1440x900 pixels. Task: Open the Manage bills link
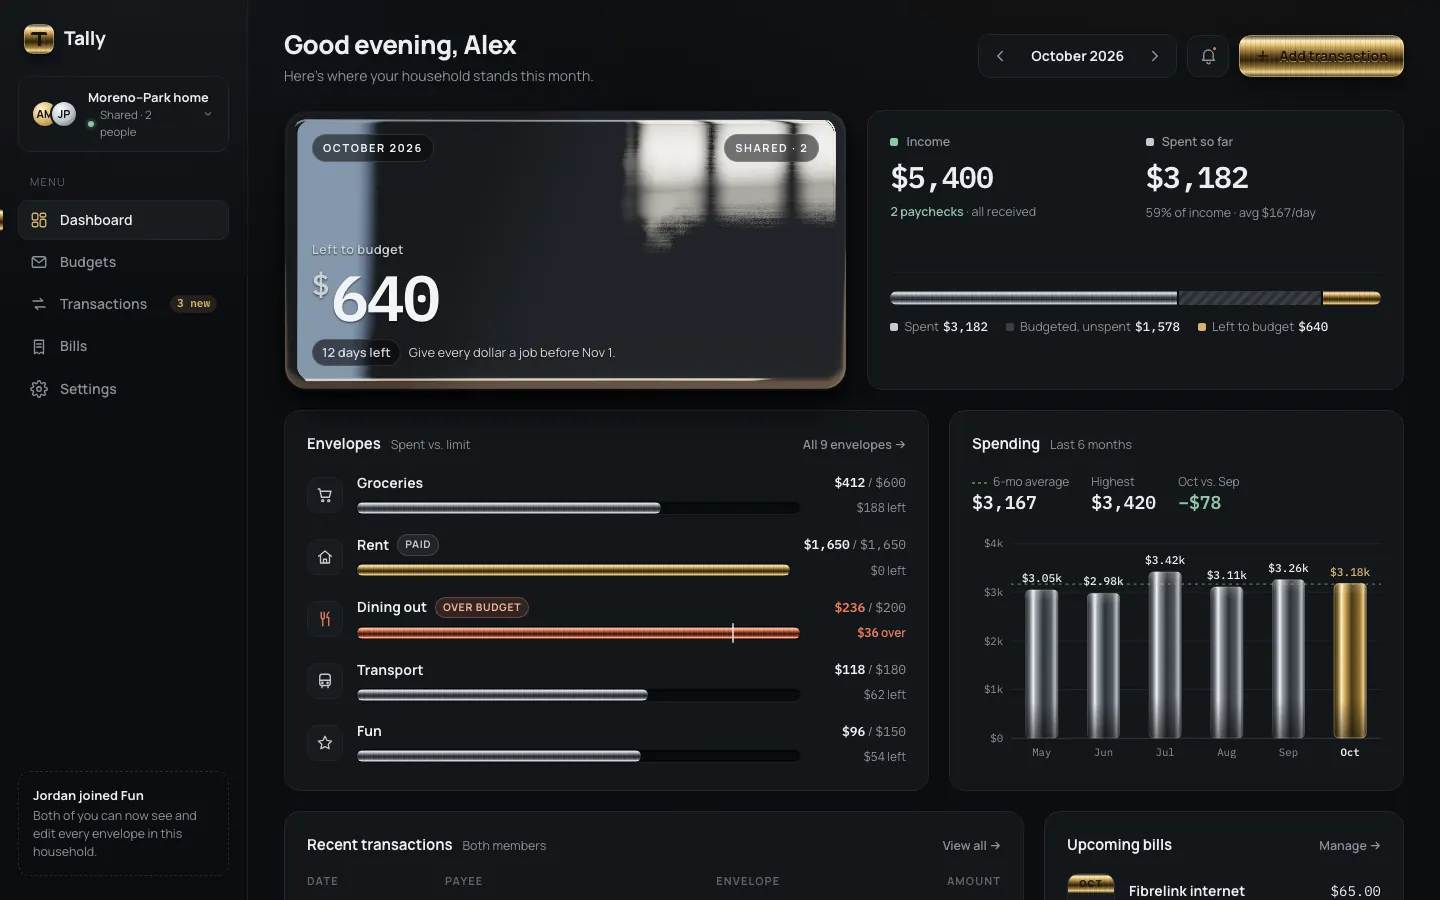coord(1350,846)
